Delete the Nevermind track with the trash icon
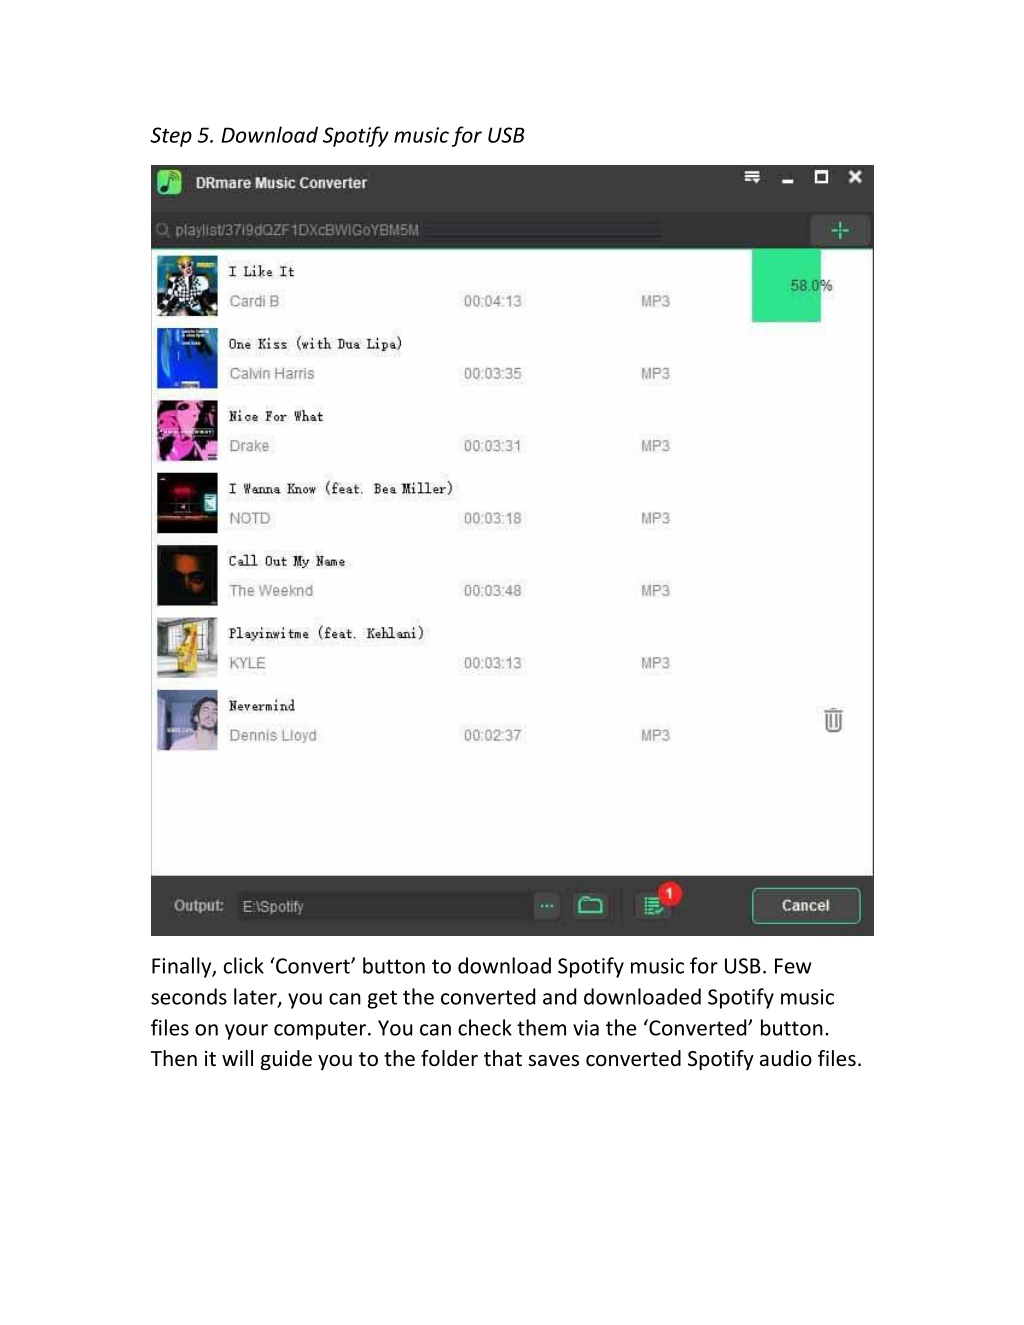Viewport: 1024px width, 1325px height. tap(833, 720)
